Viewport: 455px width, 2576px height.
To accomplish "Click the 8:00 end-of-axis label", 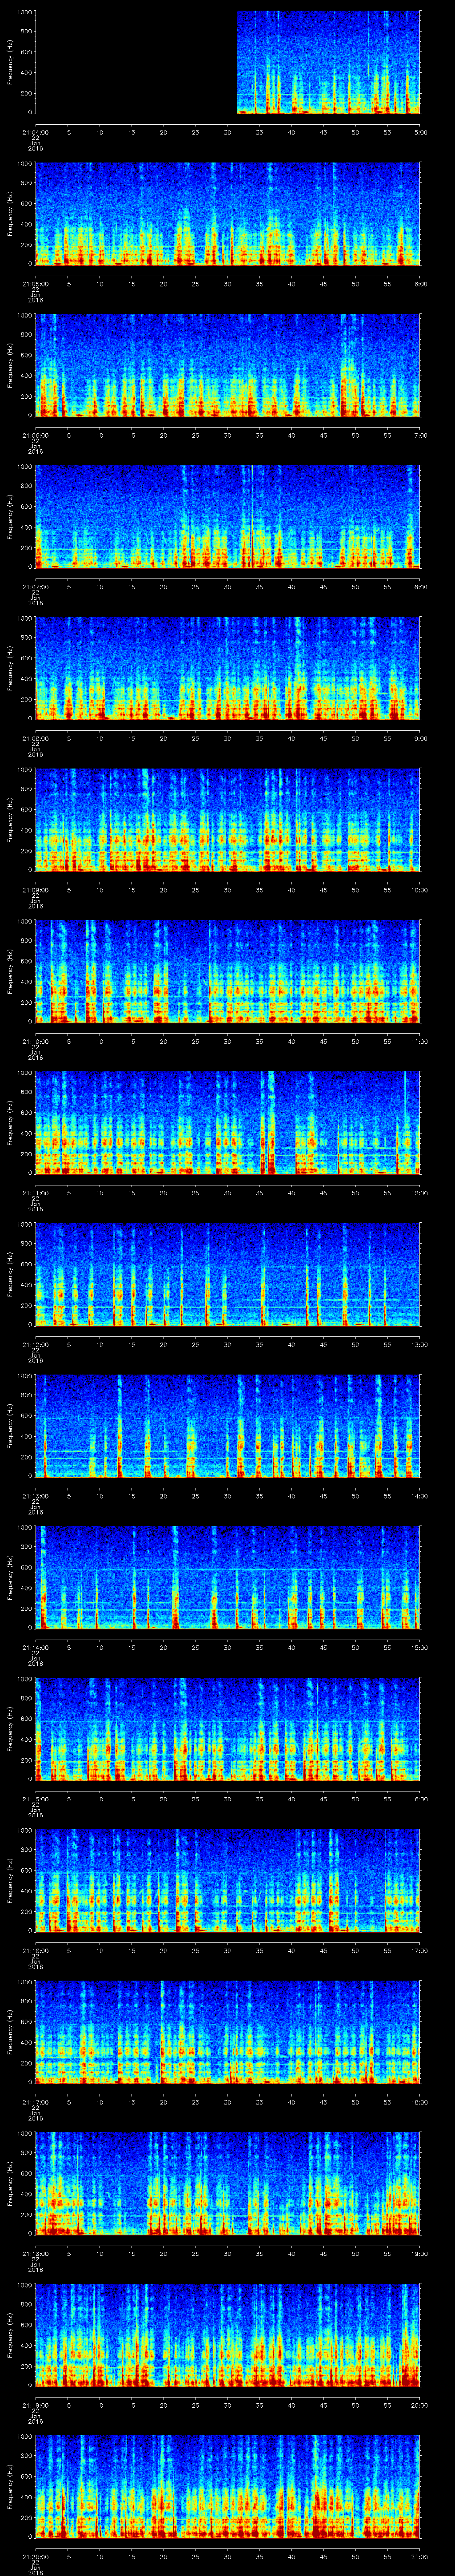I will (420, 587).
